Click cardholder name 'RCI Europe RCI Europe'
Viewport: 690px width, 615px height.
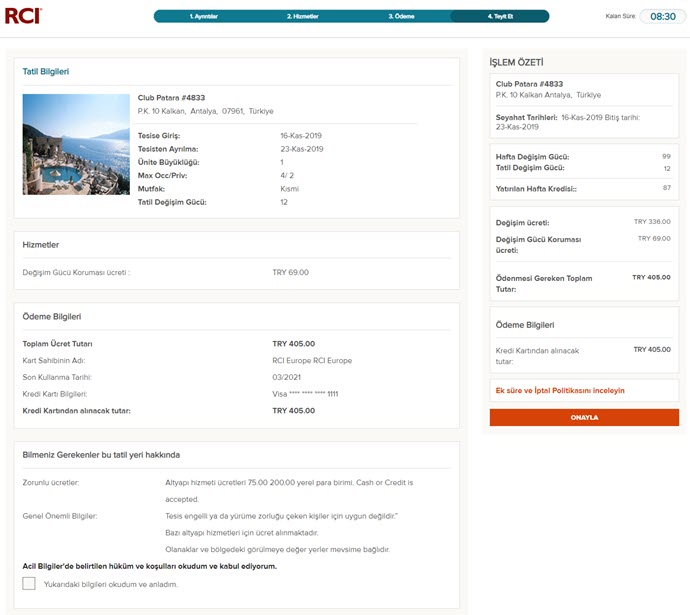point(312,360)
